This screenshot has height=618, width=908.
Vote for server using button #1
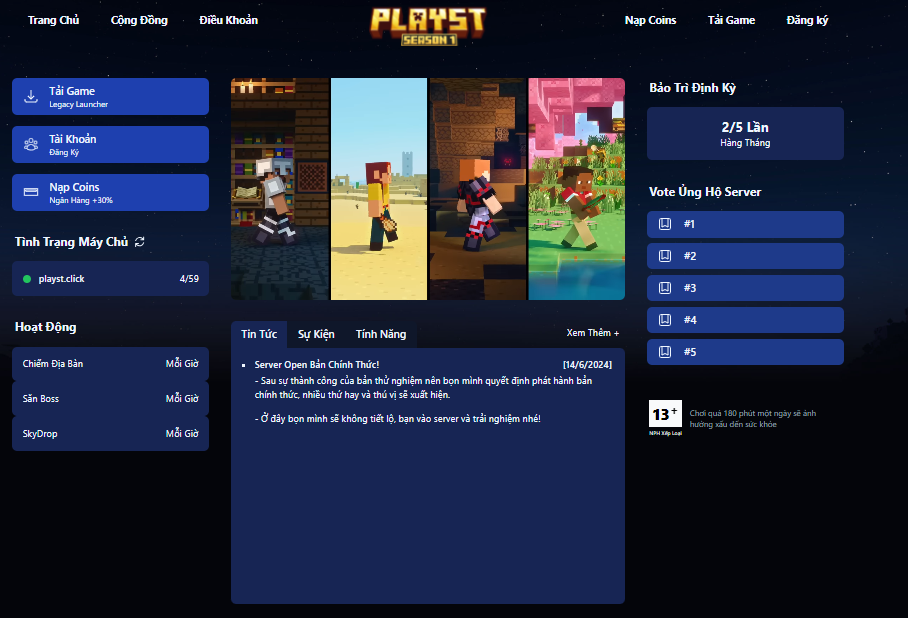click(x=745, y=224)
